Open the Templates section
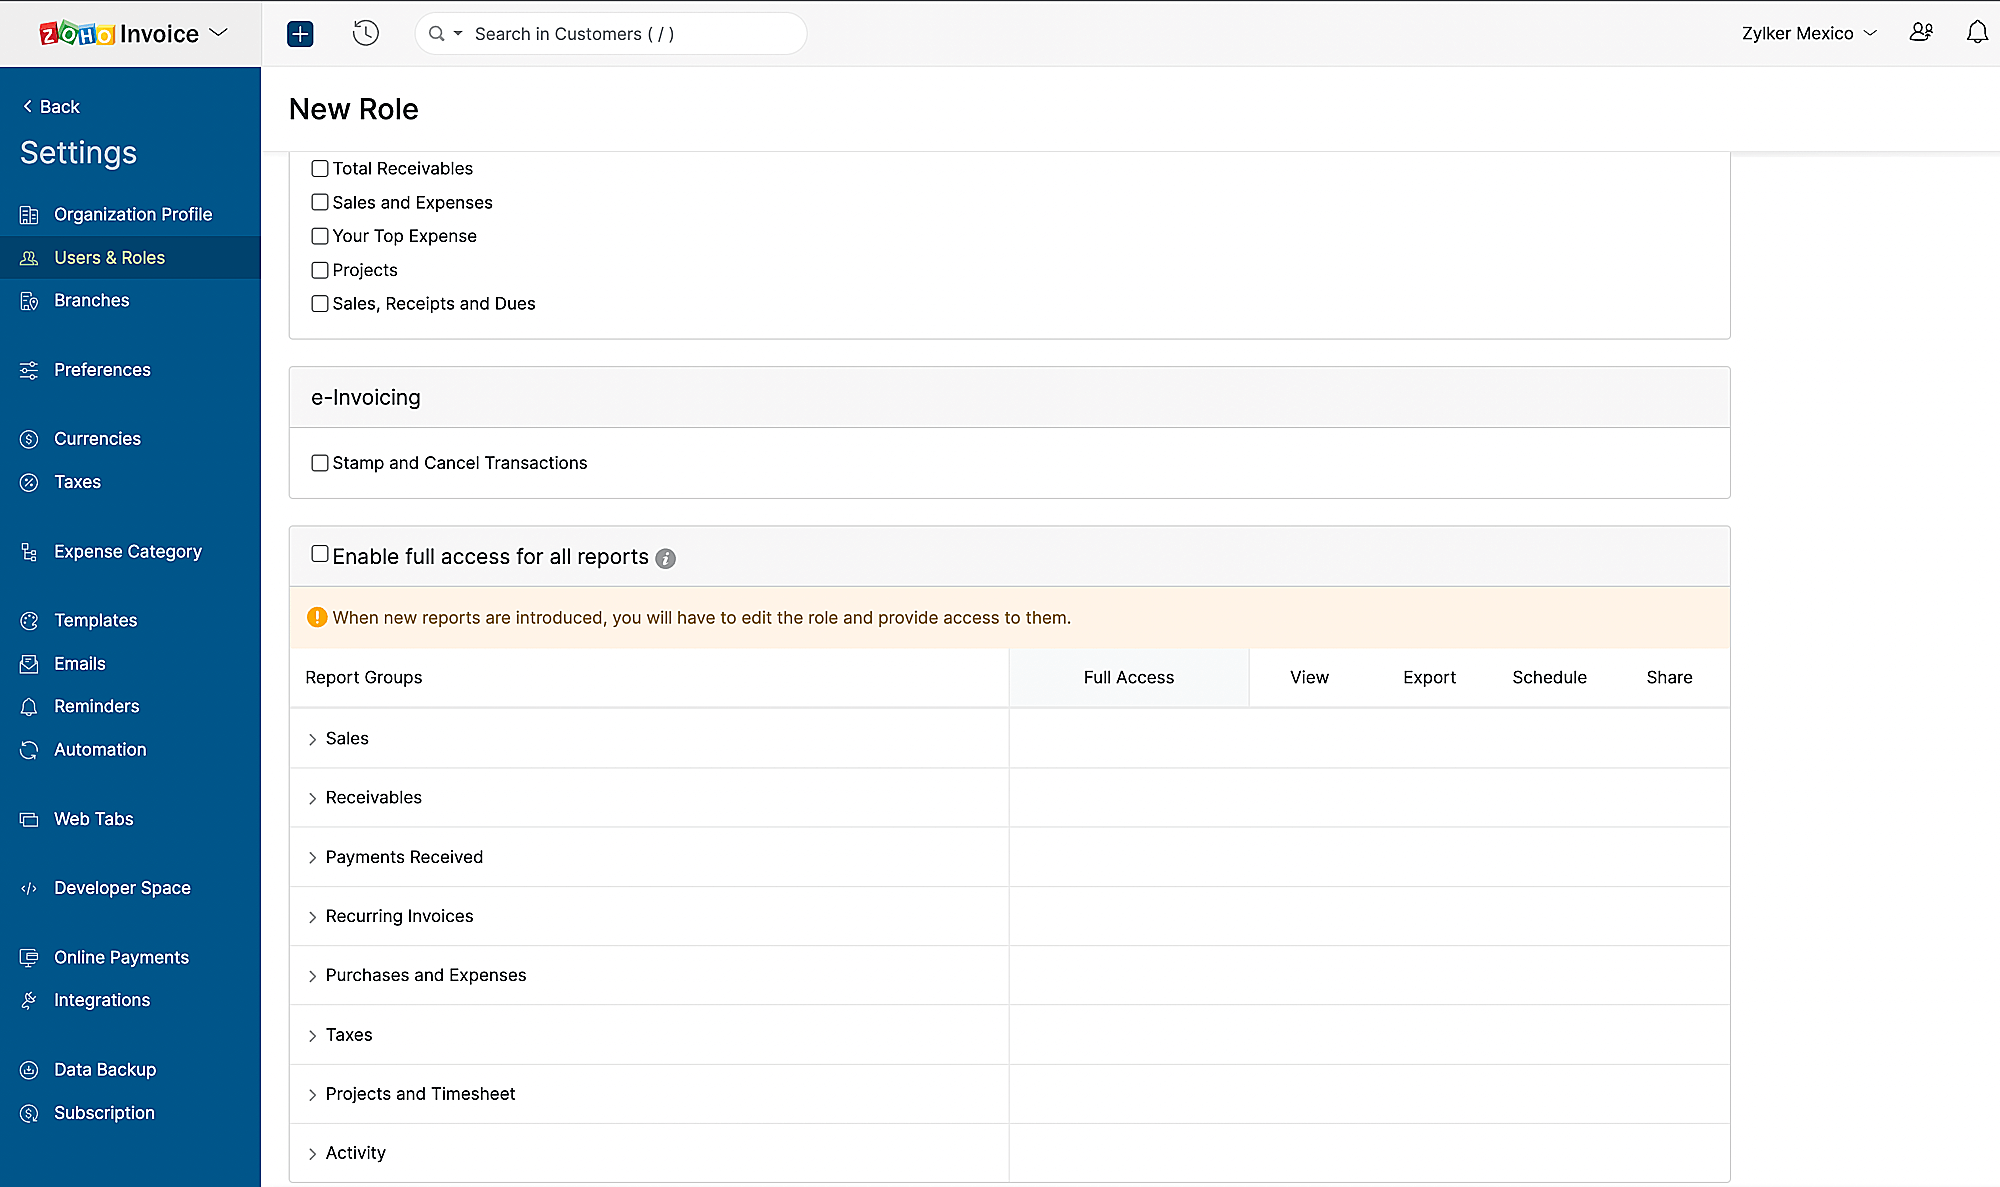The width and height of the screenshot is (2000, 1187). click(95, 620)
